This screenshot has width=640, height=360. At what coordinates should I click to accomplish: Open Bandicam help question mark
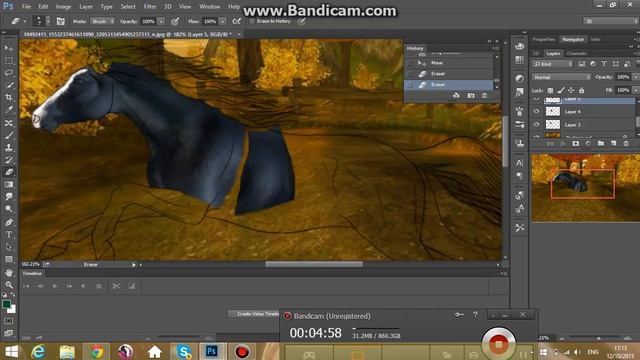pyautogui.click(x=476, y=315)
